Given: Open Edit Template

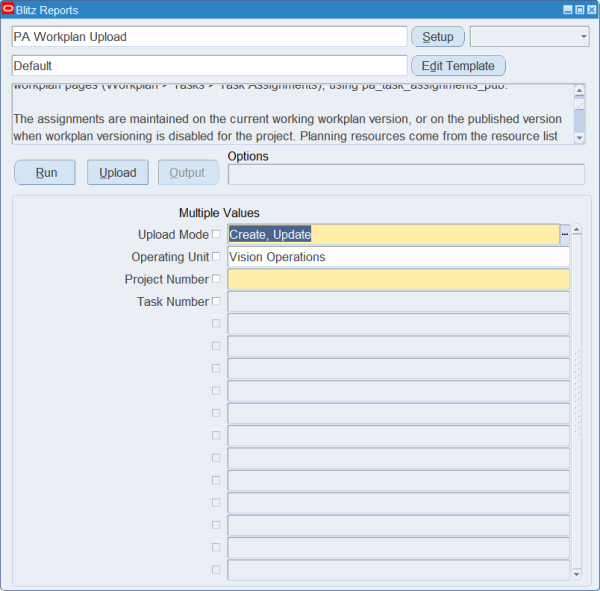Looking at the screenshot, I should pyautogui.click(x=458, y=66).
